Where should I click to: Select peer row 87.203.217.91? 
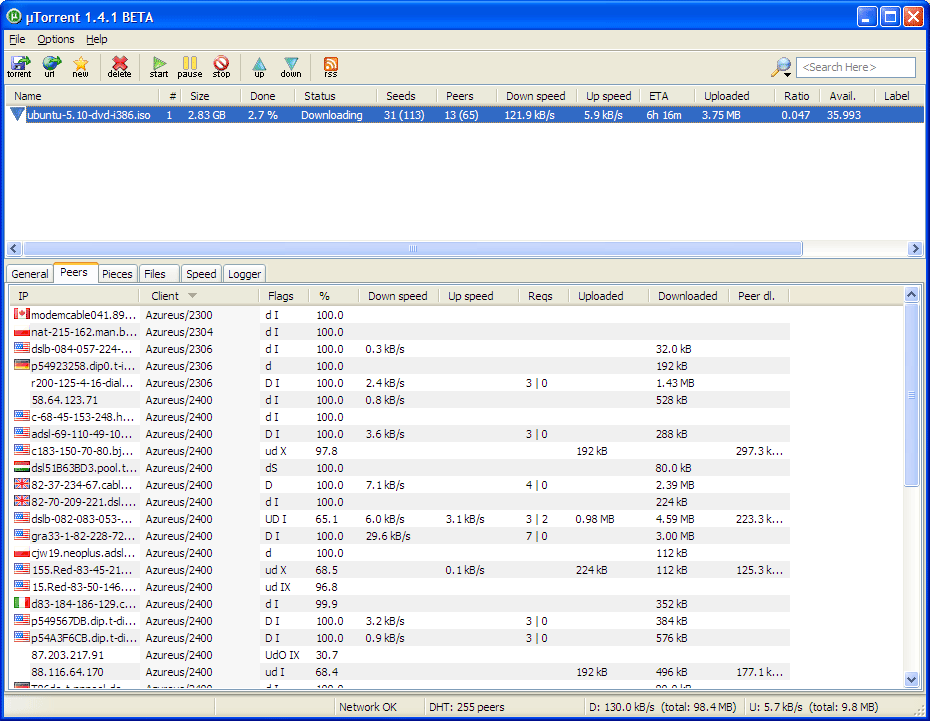(400, 655)
